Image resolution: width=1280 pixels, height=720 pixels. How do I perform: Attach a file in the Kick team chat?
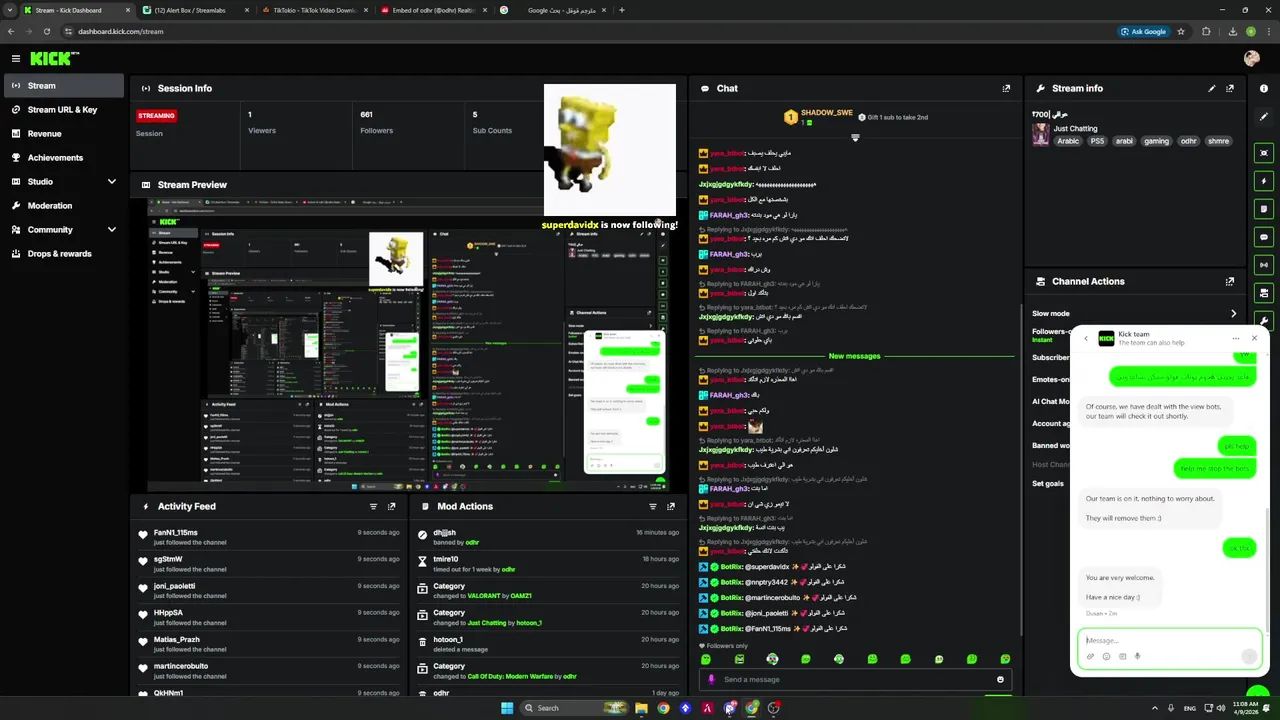click(1090, 657)
